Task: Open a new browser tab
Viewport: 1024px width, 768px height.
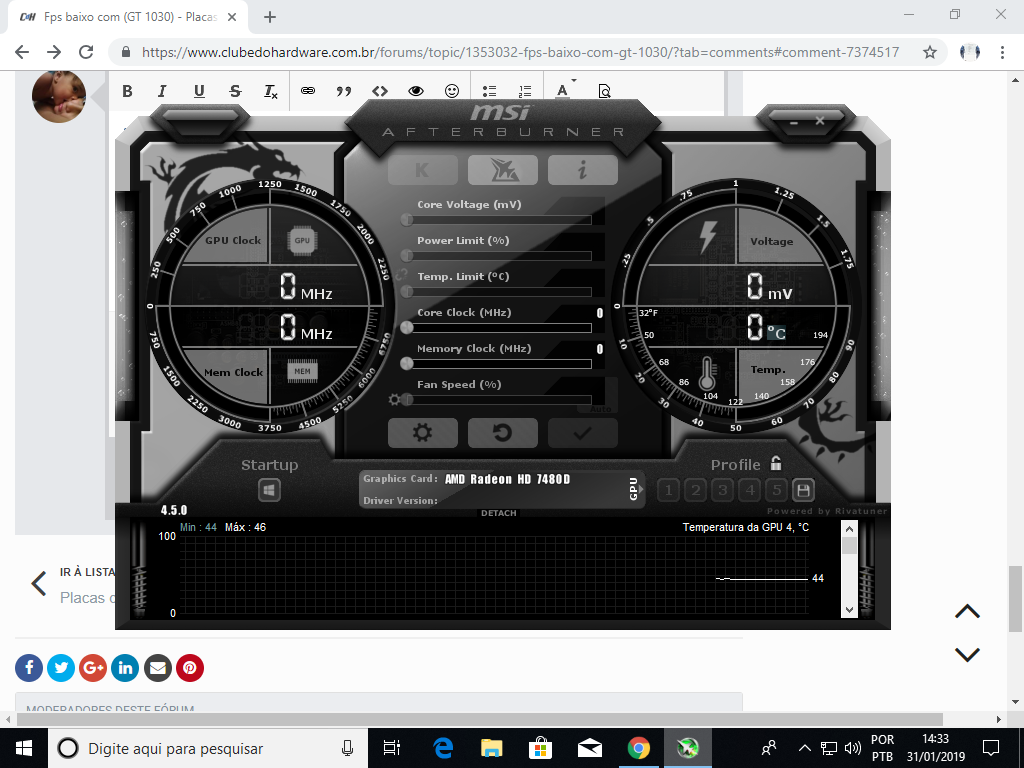Action: coord(270,17)
